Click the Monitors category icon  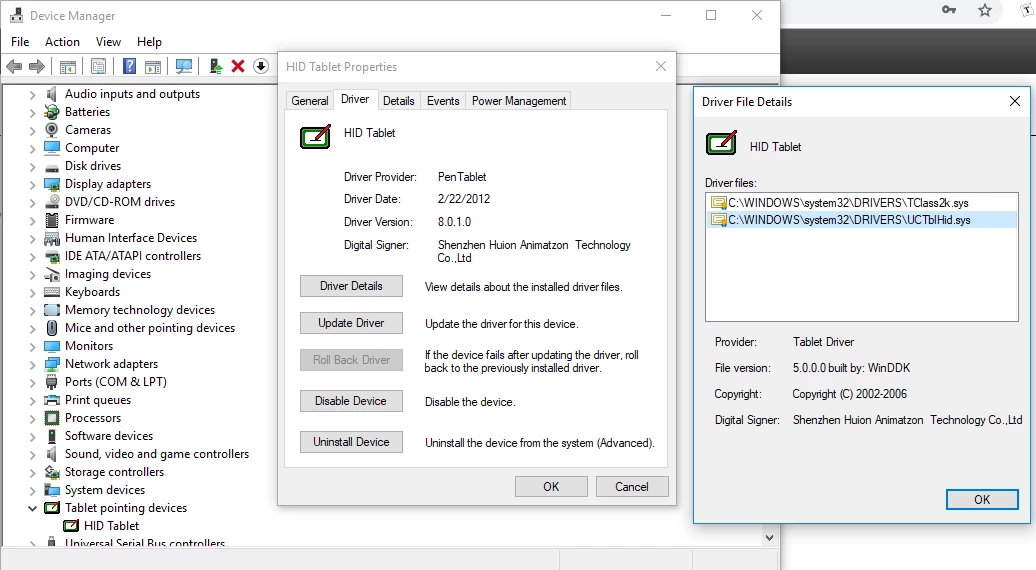coord(52,346)
